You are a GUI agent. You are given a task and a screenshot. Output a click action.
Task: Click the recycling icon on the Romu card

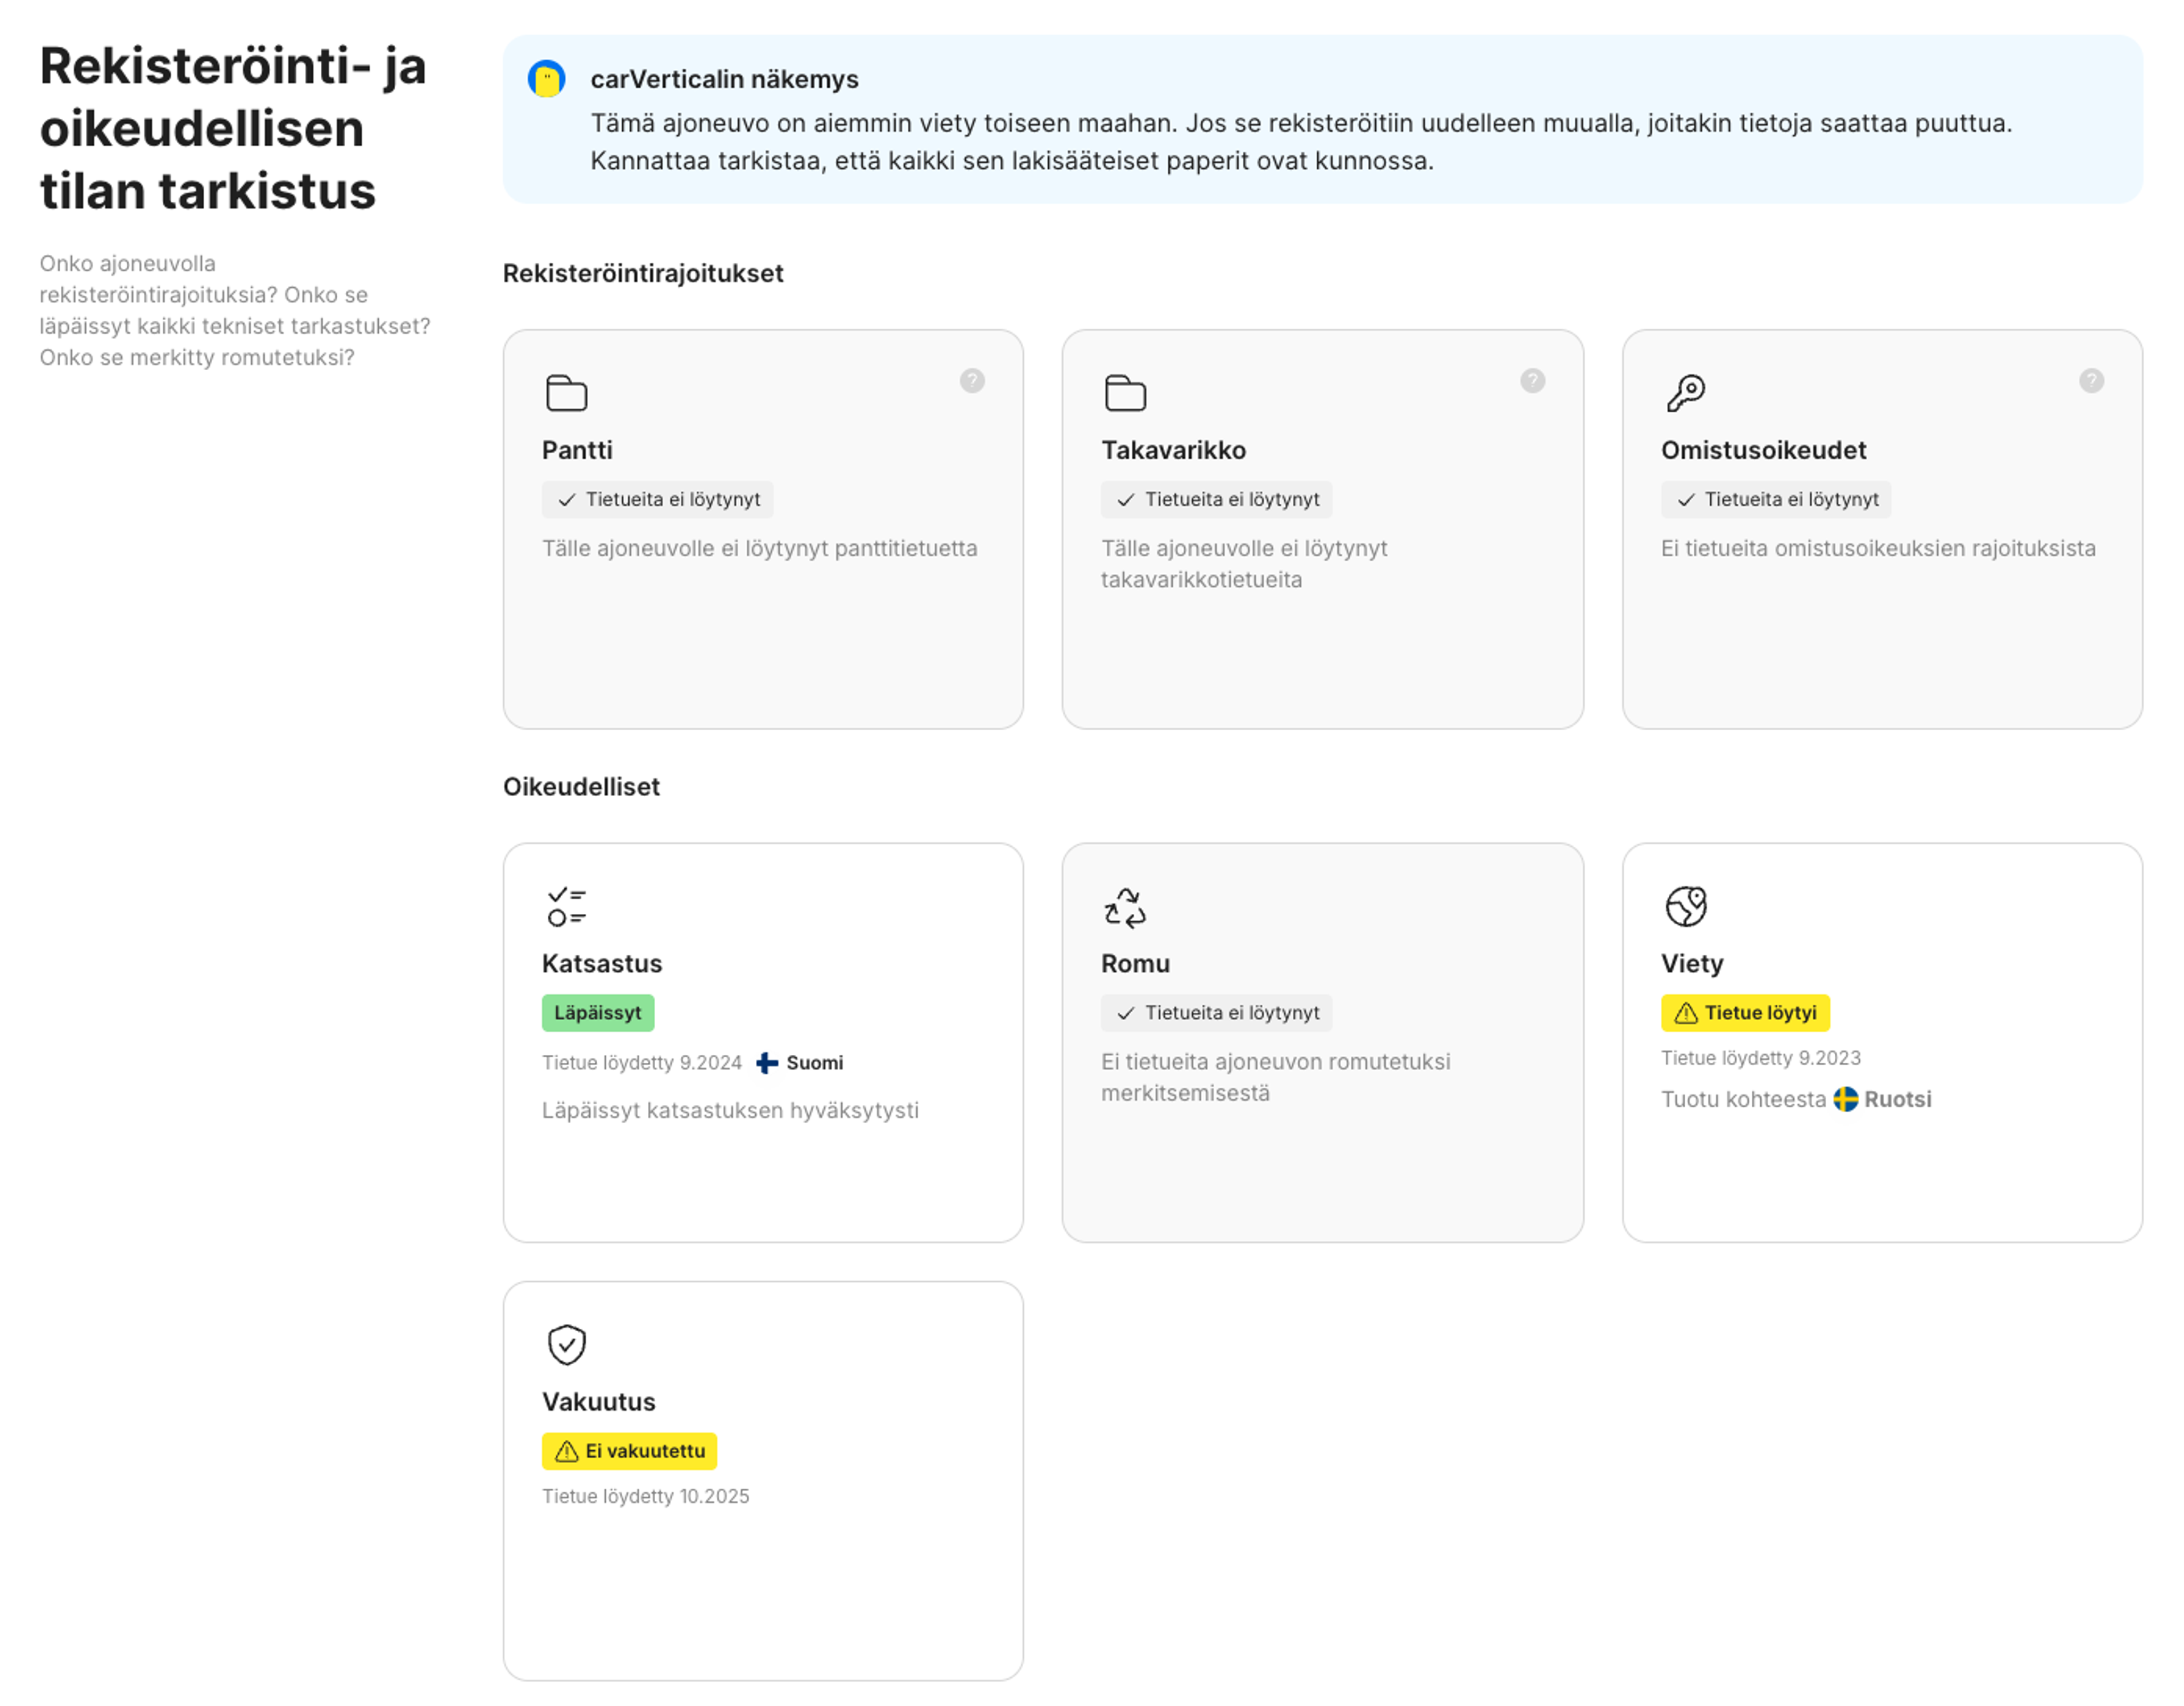point(1126,907)
